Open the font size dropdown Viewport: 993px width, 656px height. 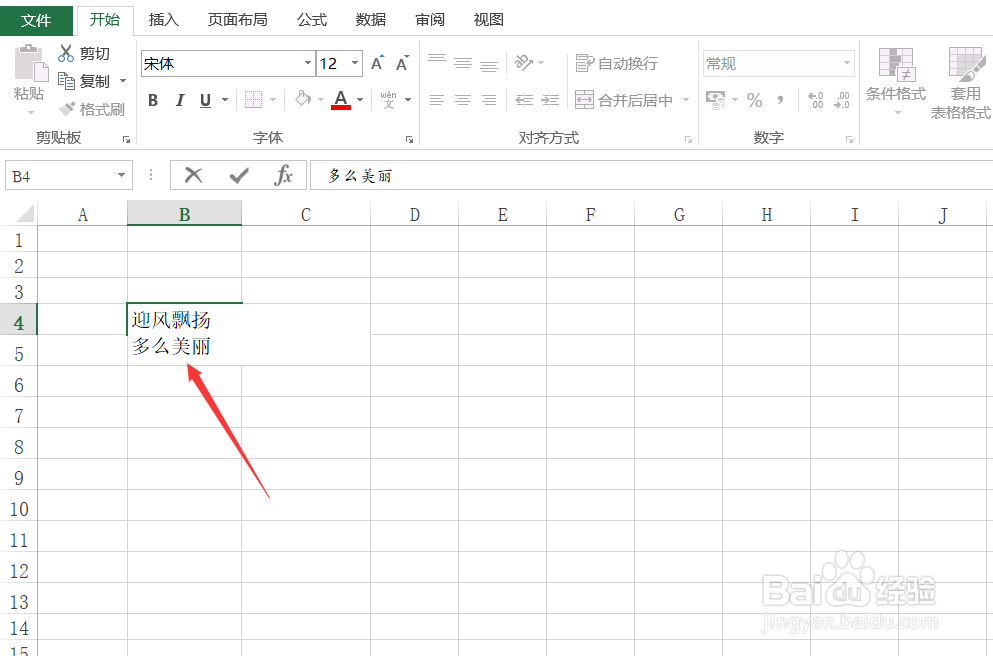pos(355,63)
